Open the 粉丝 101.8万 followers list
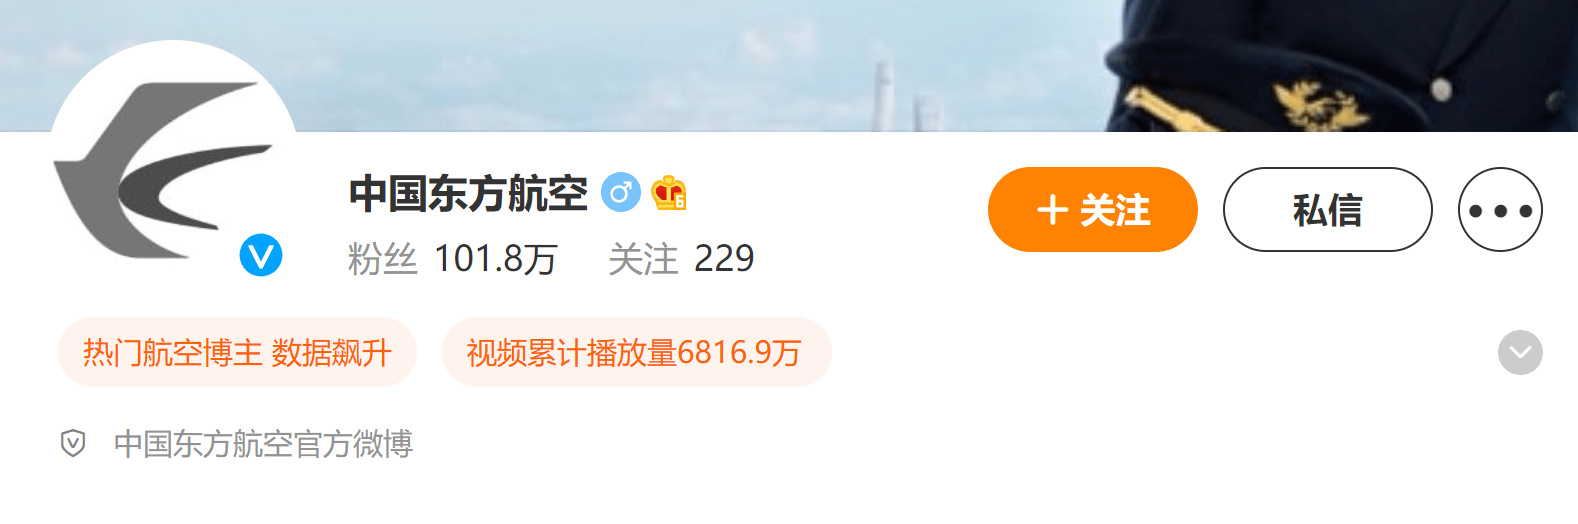This screenshot has height=524, width=1578. click(452, 259)
